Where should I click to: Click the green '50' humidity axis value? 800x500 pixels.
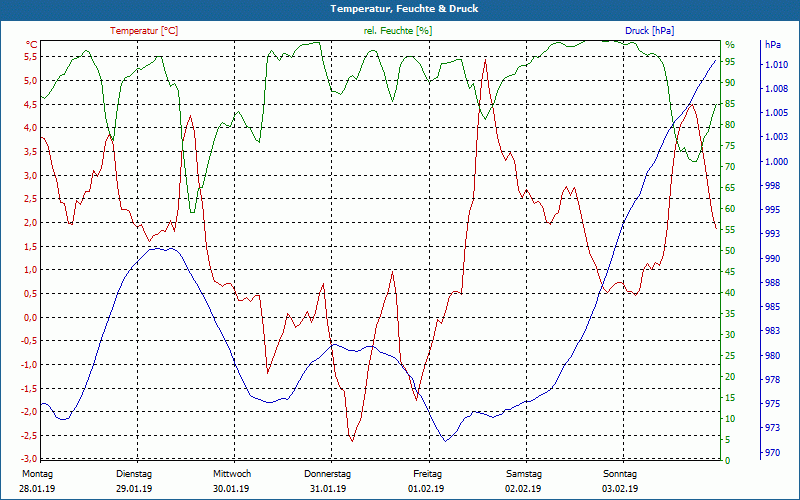pos(730,251)
